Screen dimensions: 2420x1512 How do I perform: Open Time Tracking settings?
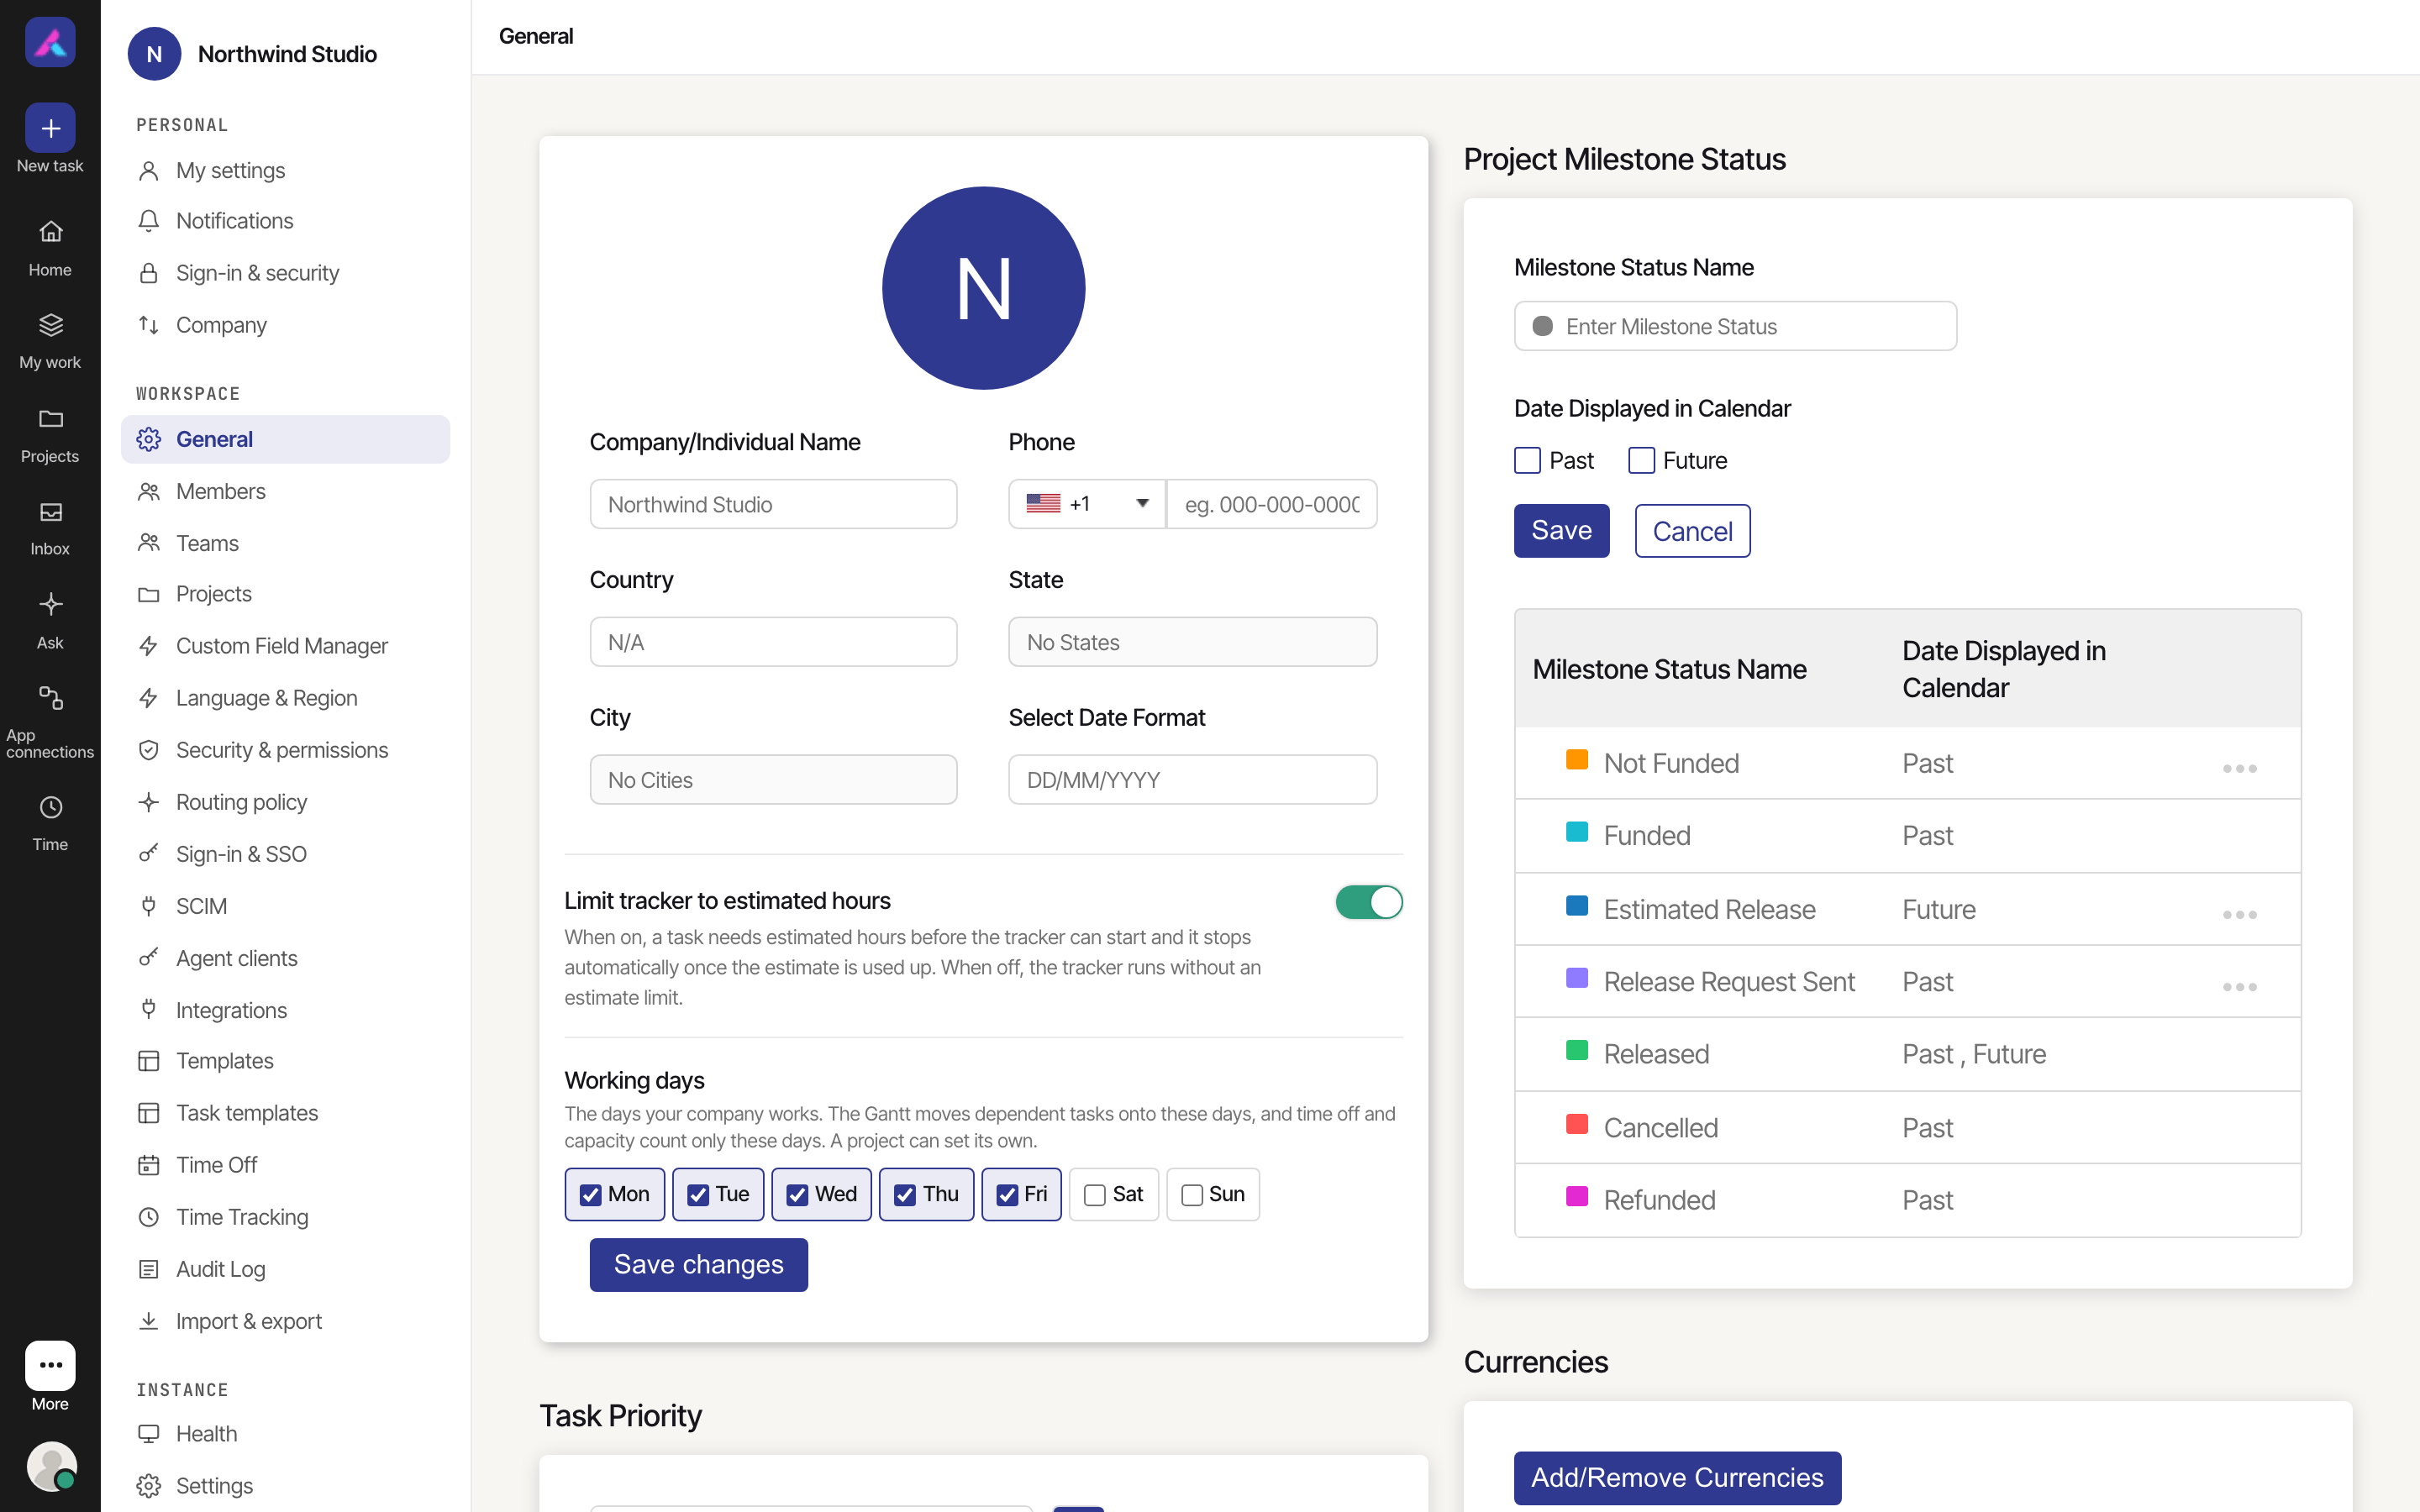coord(285,1217)
